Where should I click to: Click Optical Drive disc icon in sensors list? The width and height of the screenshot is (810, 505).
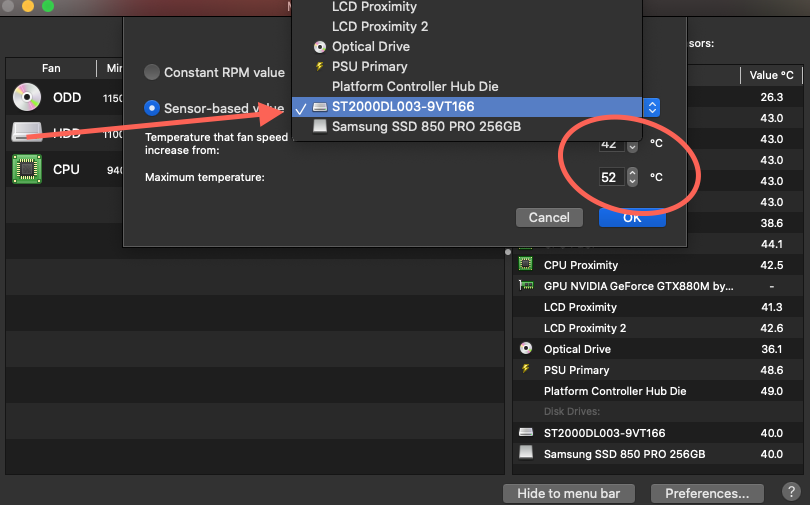[x=526, y=349]
